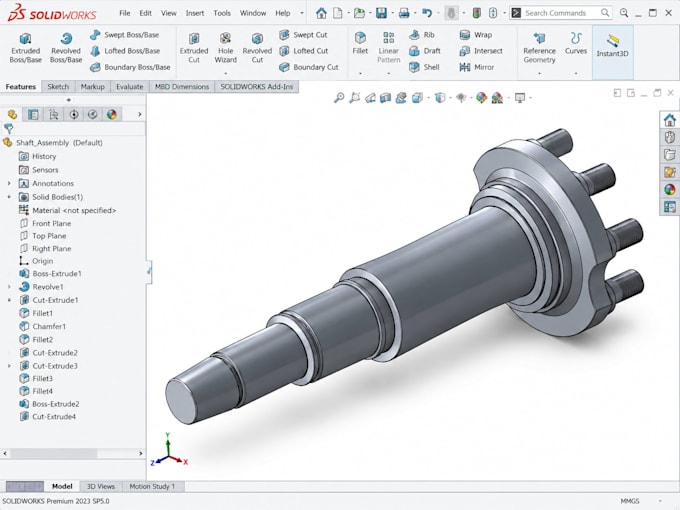This screenshot has width=680, height=510.
Task: Expand the Cut-Extrude1 feature
Action: point(9,300)
